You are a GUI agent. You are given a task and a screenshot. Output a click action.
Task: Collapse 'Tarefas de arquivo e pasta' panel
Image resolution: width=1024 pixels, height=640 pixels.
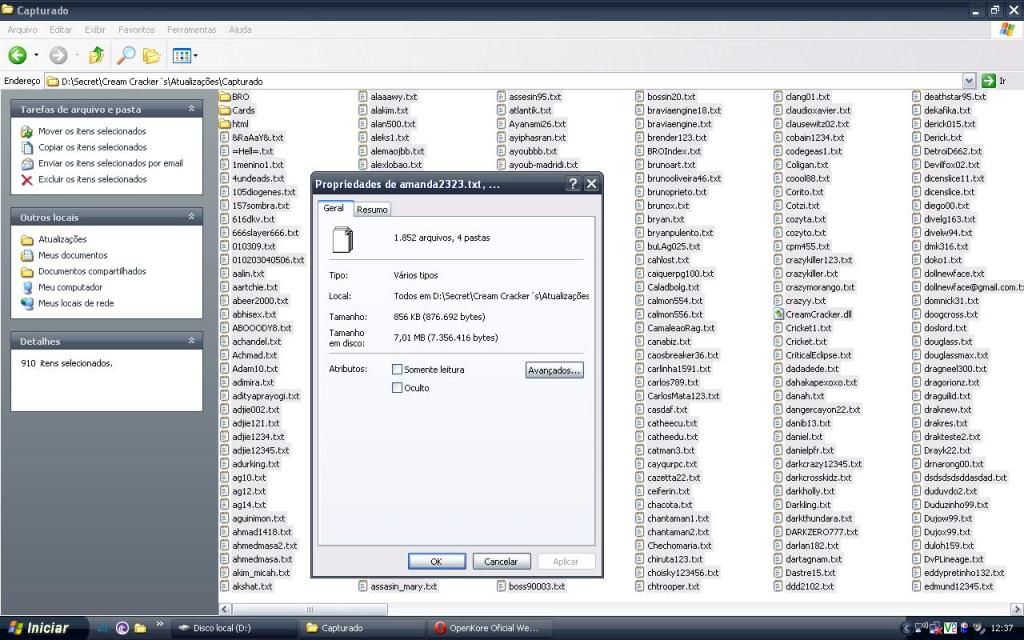point(191,108)
